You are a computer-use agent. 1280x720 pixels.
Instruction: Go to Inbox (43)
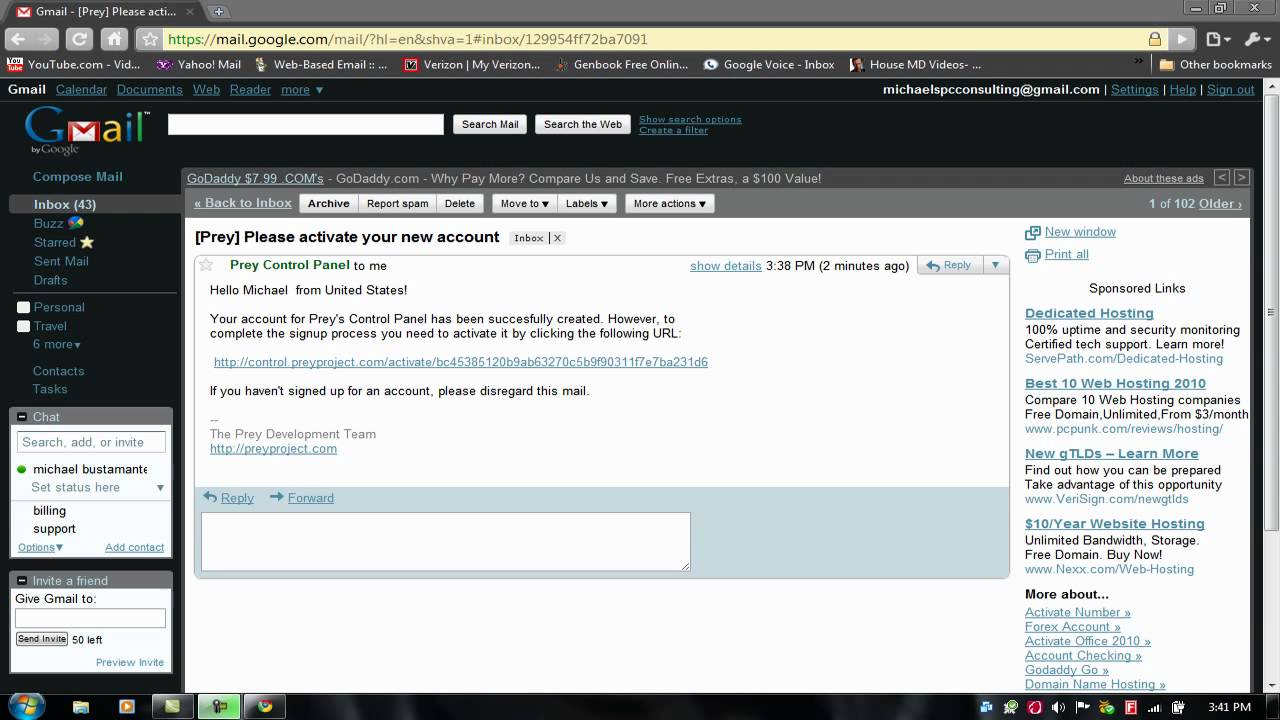coord(65,204)
